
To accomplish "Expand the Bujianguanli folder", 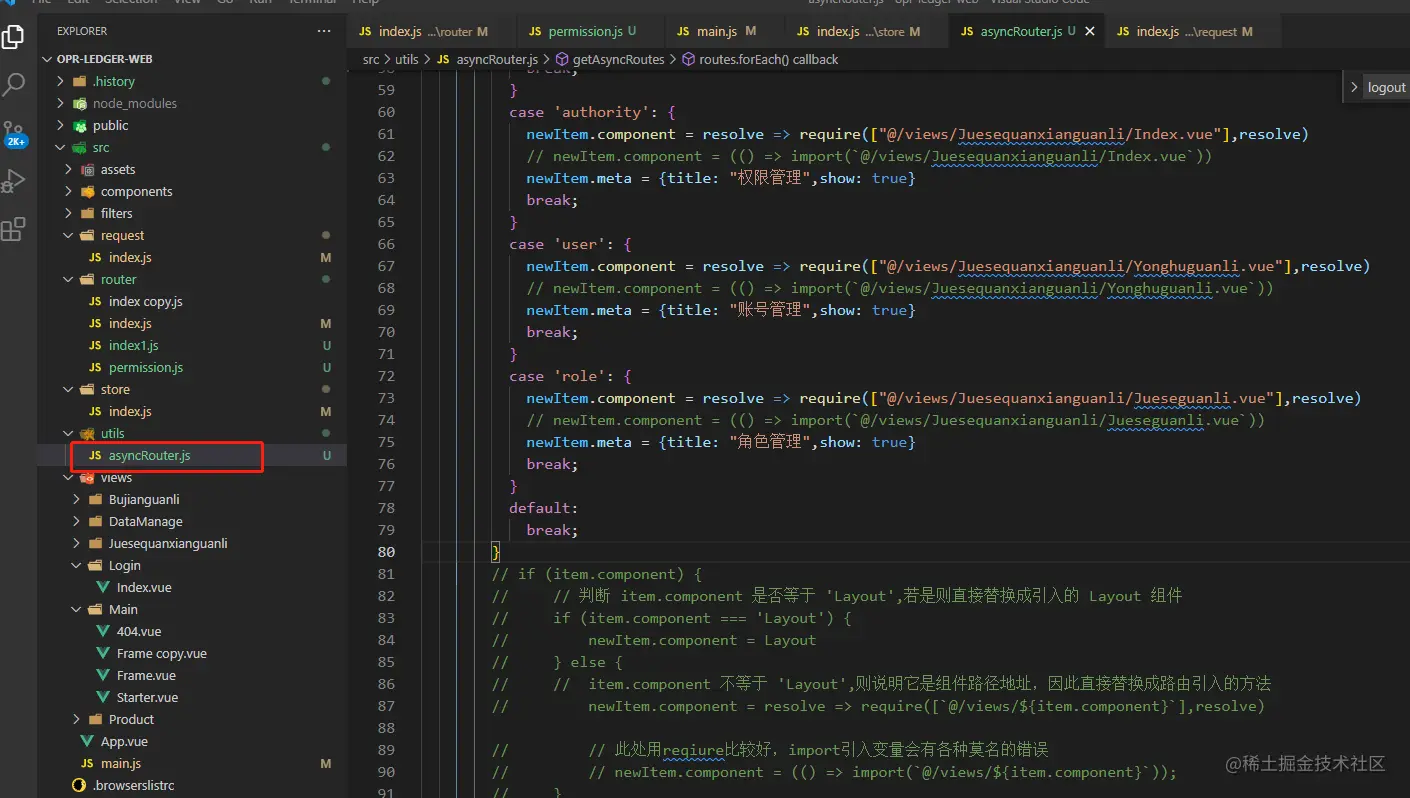I will [77, 499].
